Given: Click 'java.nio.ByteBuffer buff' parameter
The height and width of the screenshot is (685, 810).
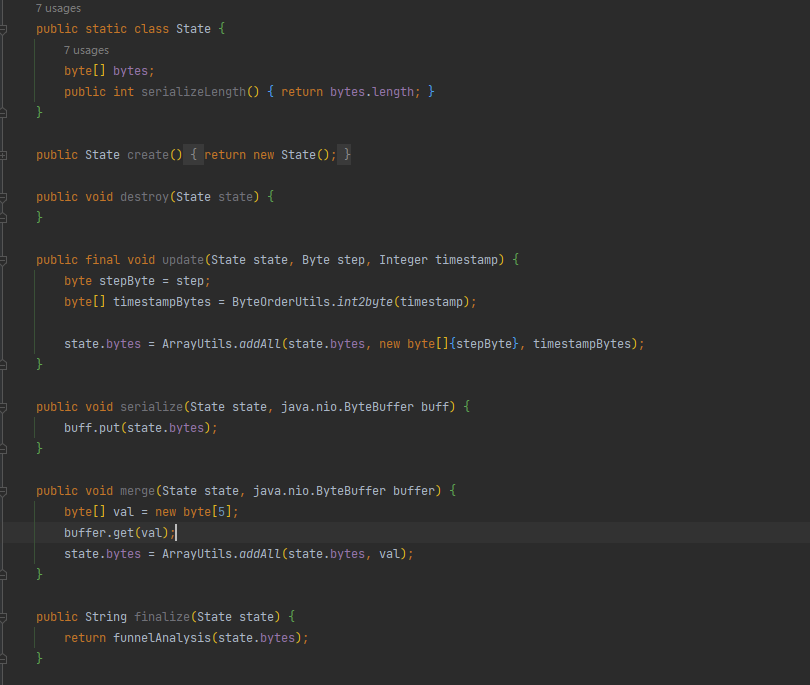Looking at the screenshot, I should pyautogui.click(x=365, y=407).
